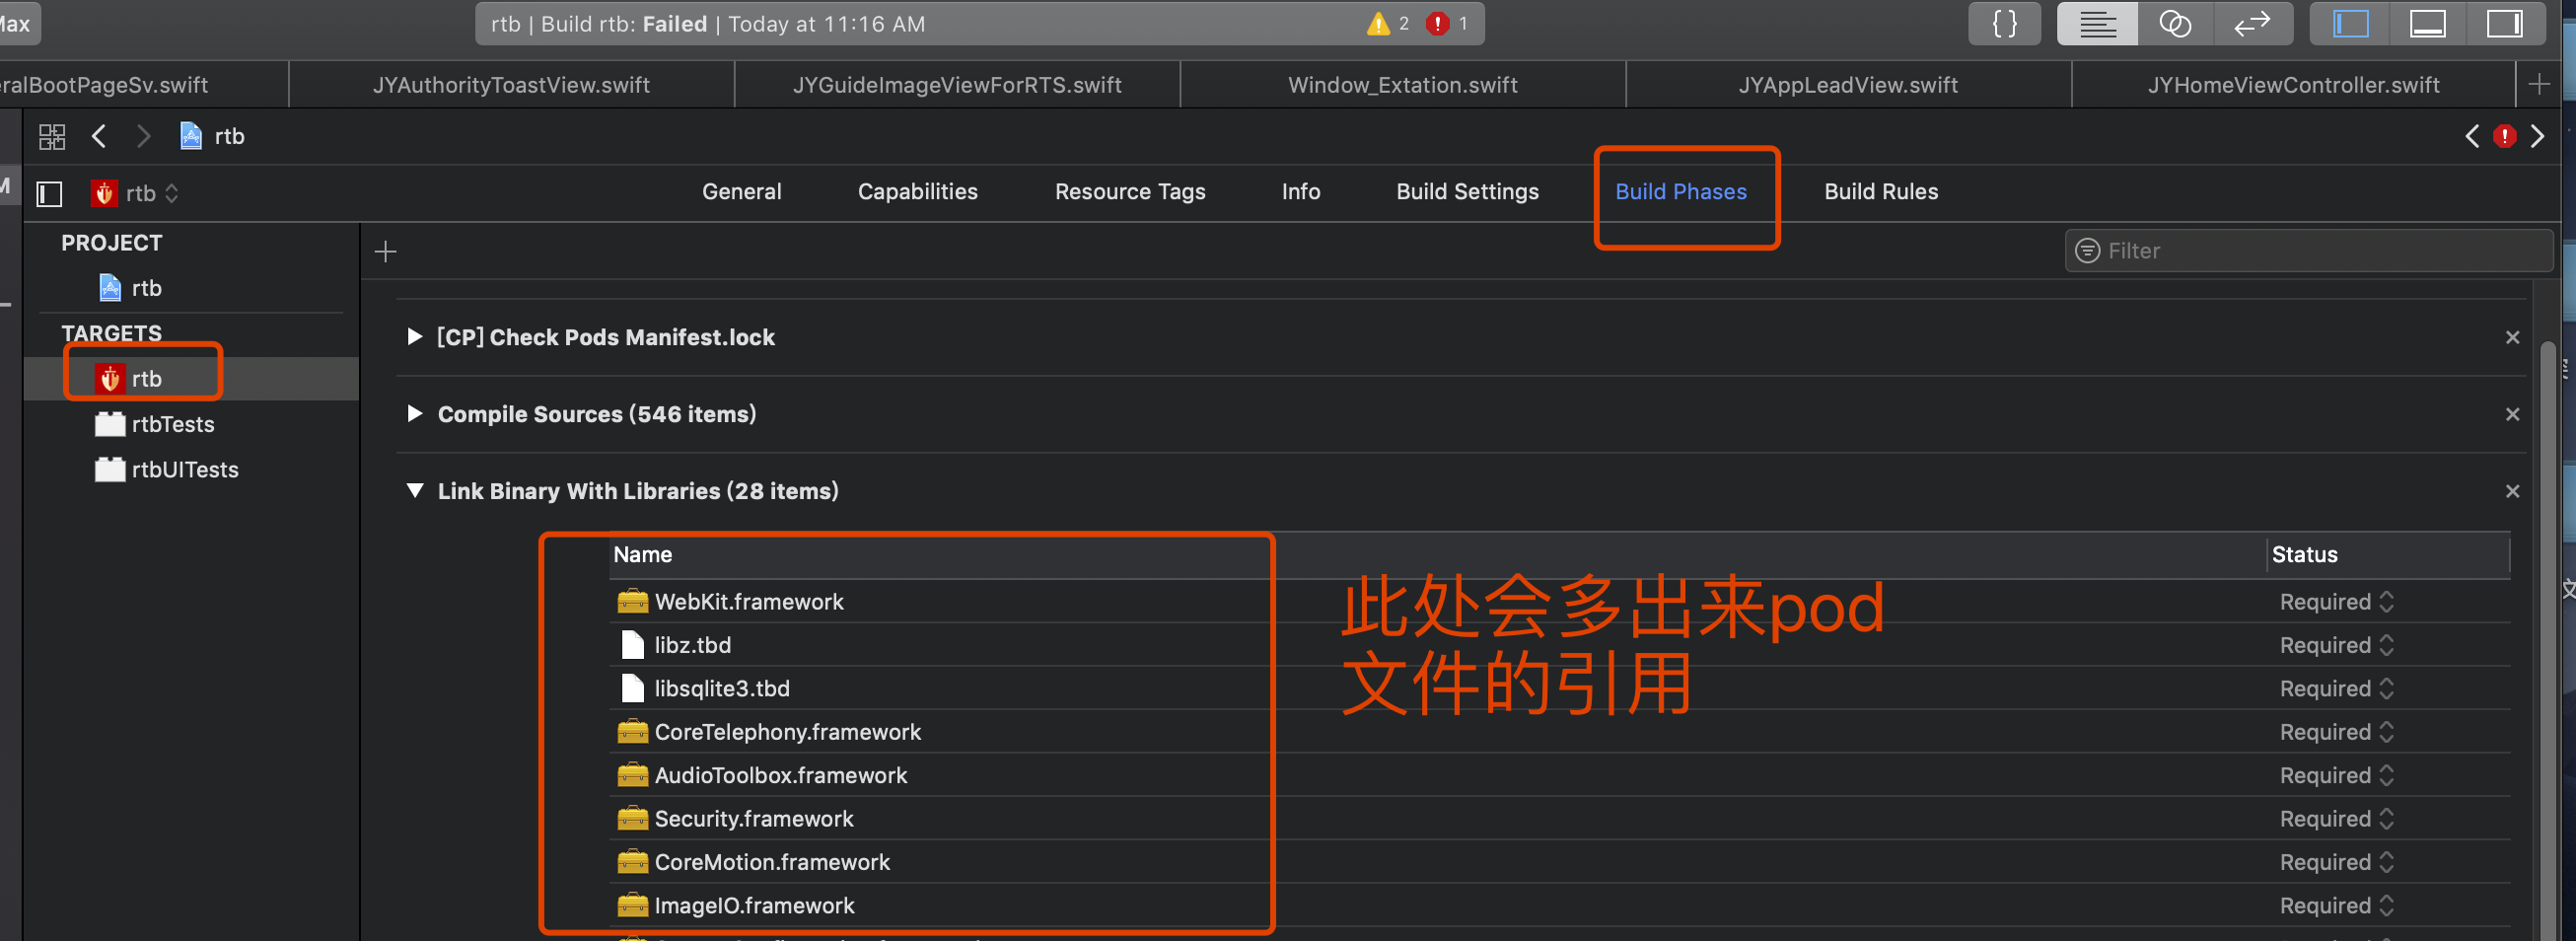Open JYAppLeadView.swift tab

[1848, 85]
